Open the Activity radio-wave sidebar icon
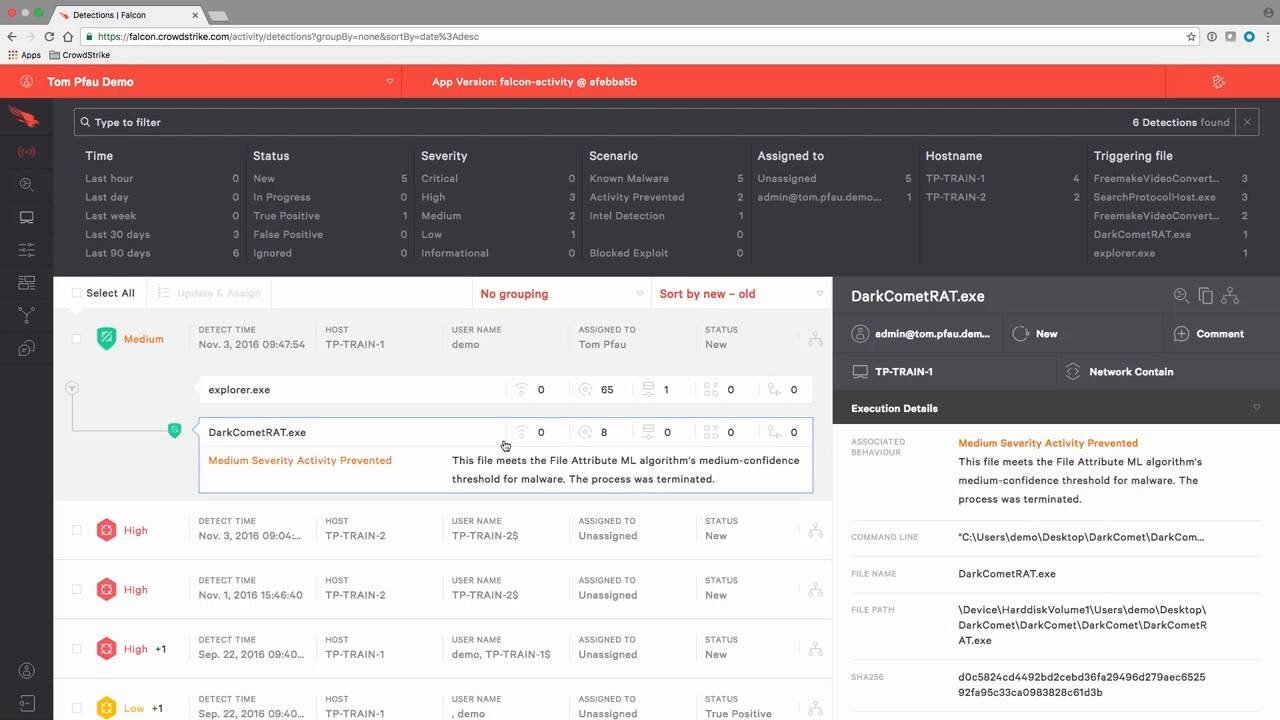This screenshot has height=720, width=1280. pyautogui.click(x=26, y=152)
